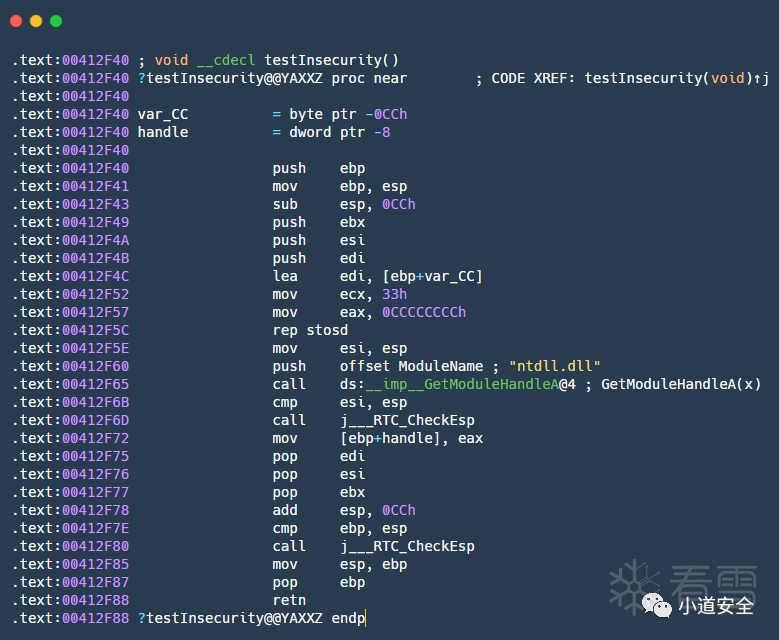Viewport: 779px width, 640px height.
Task: Select the 0CCCCCCCCh constant value
Action: pos(424,312)
